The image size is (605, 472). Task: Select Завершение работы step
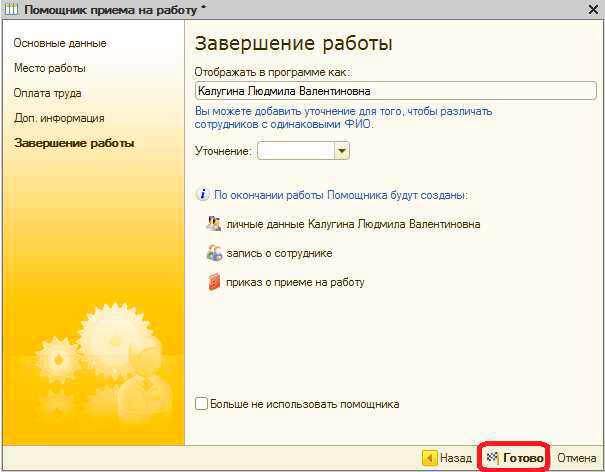[74, 143]
